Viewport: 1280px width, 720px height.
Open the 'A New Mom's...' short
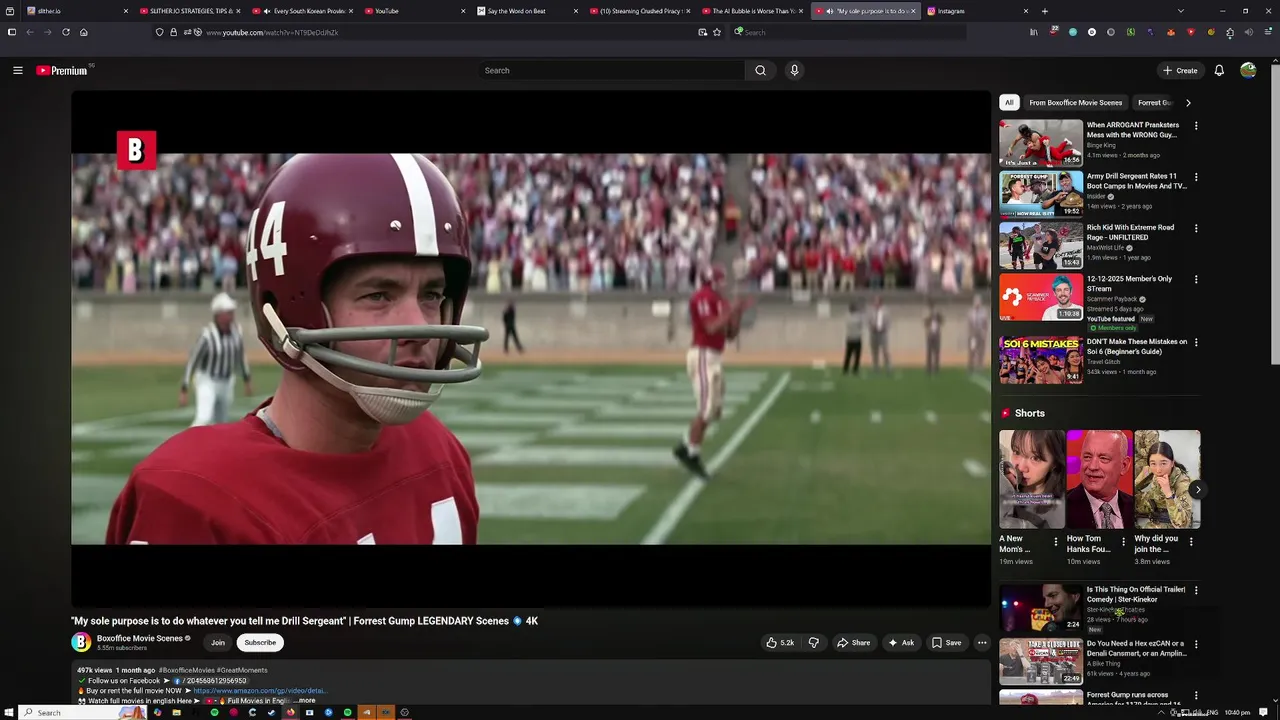1031,479
